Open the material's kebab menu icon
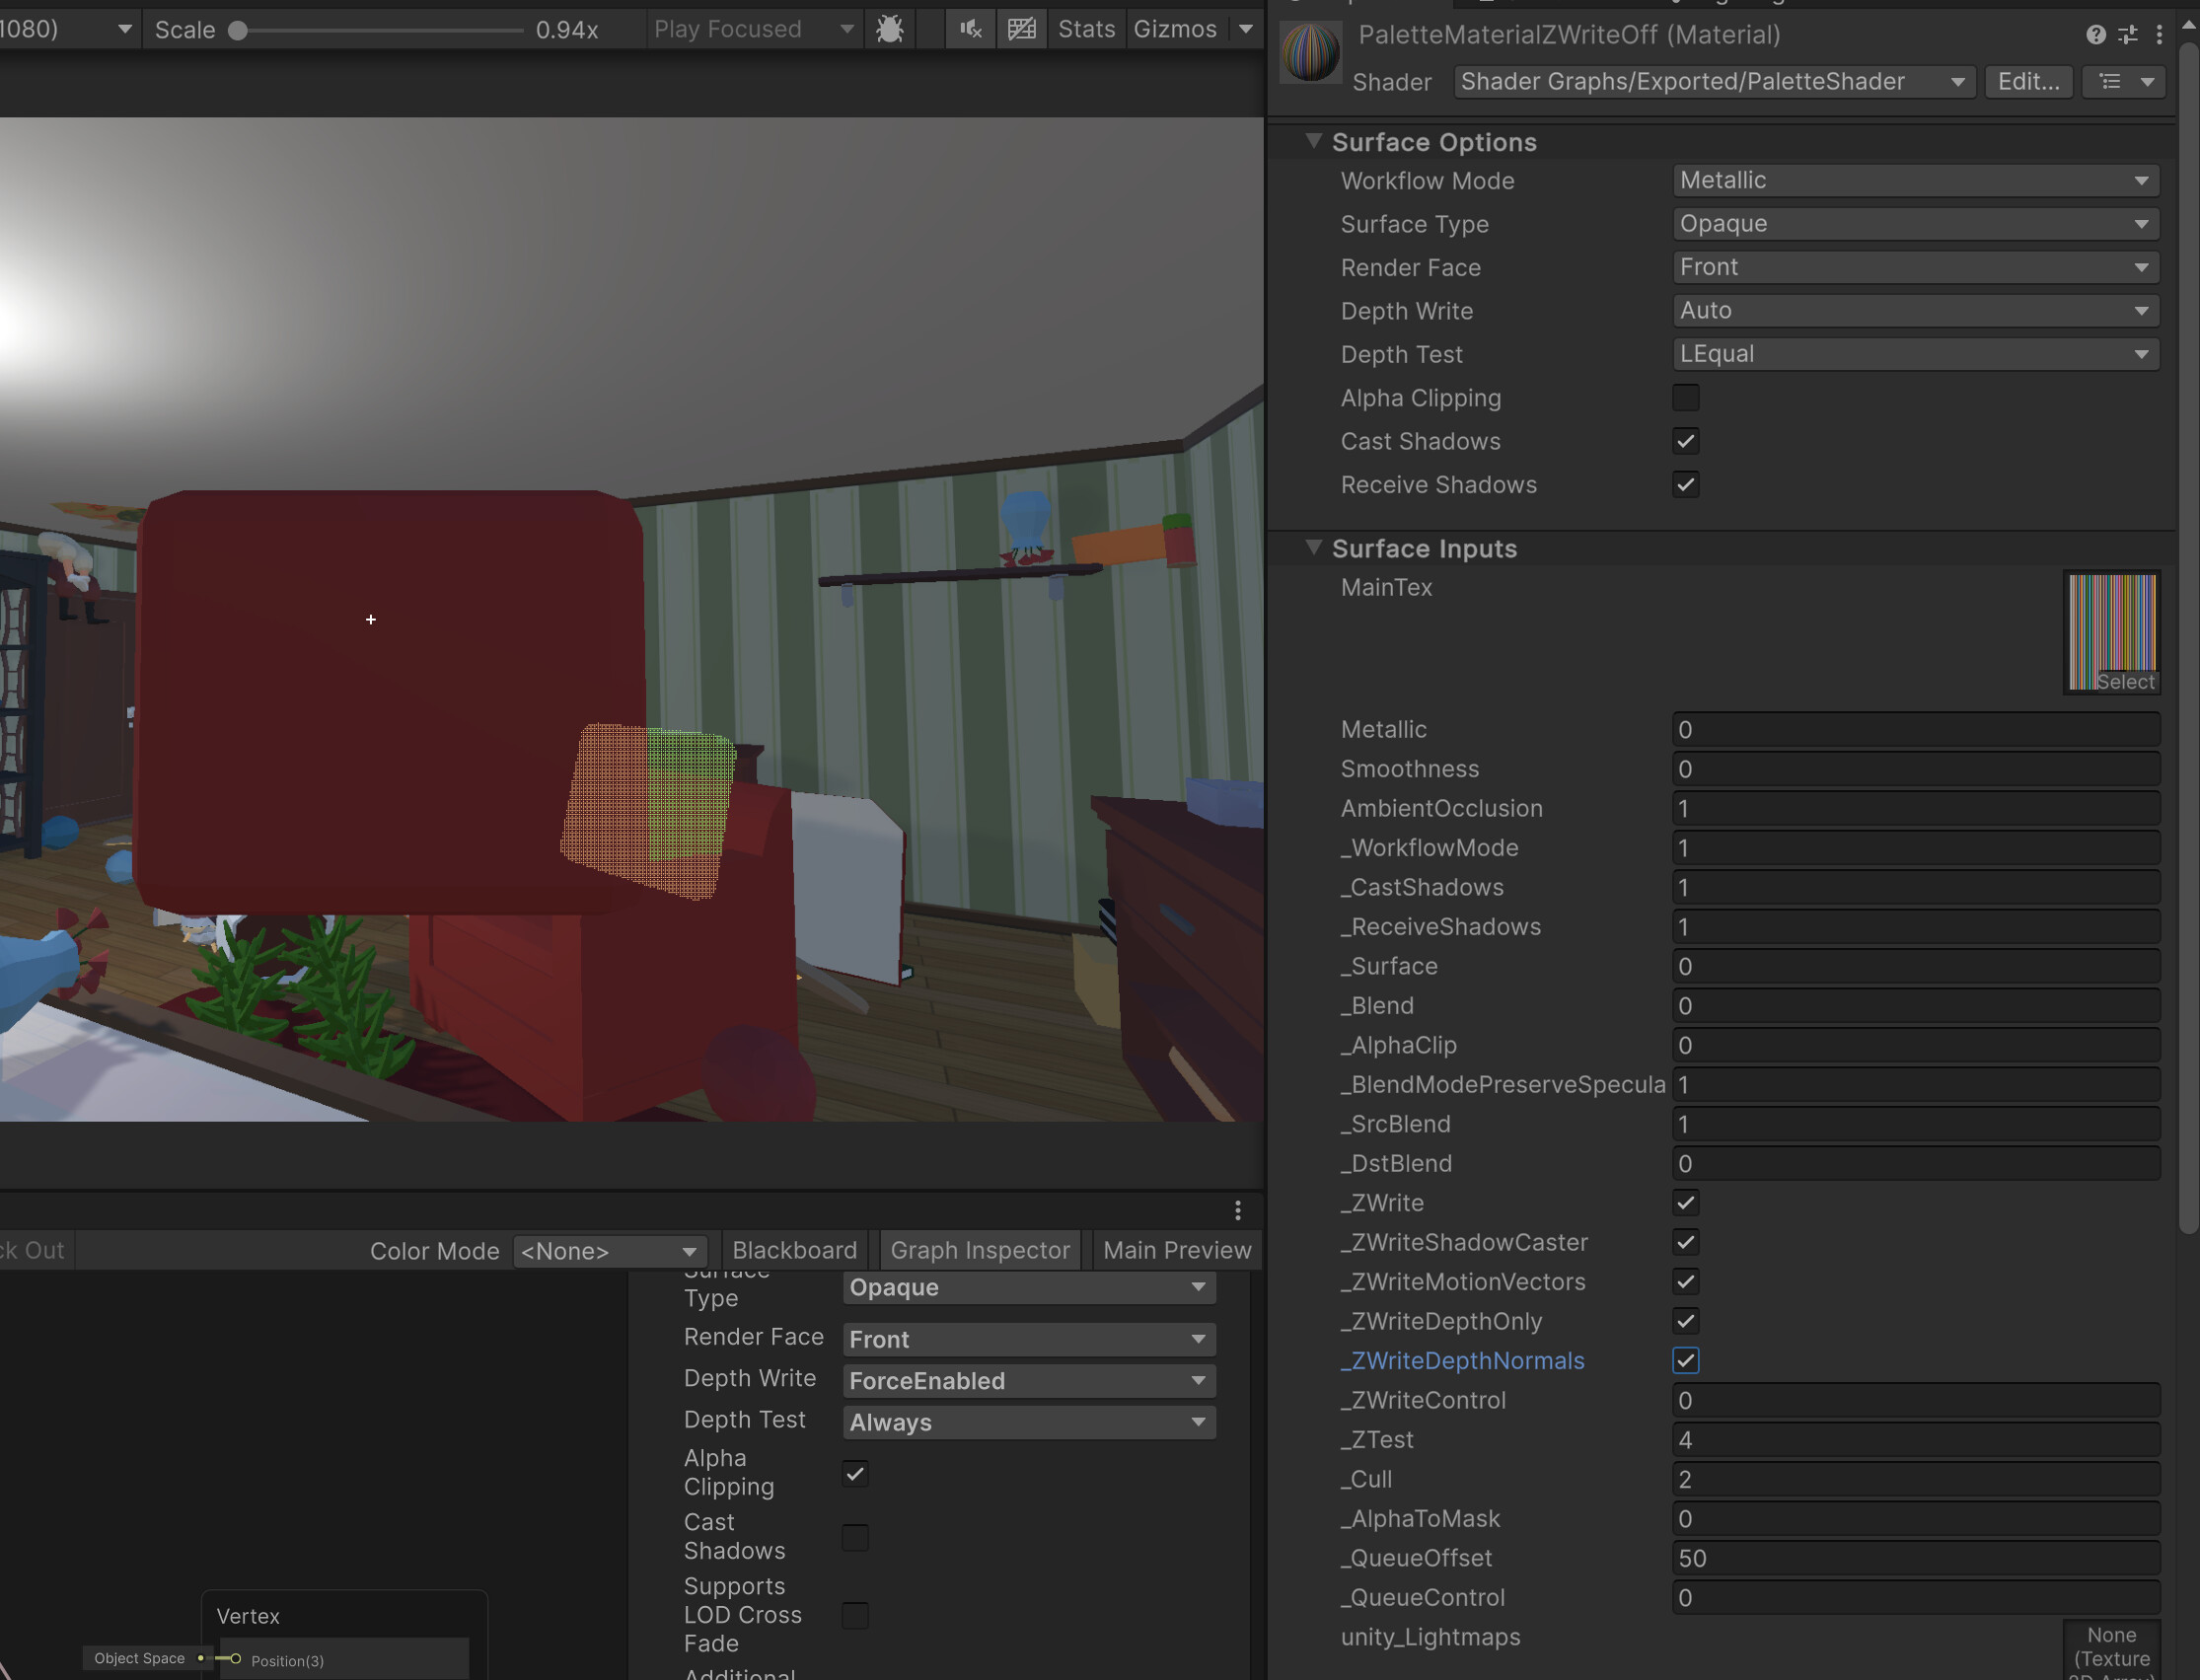The height and width of the screenshot is (1680, 2200). 2158,34
